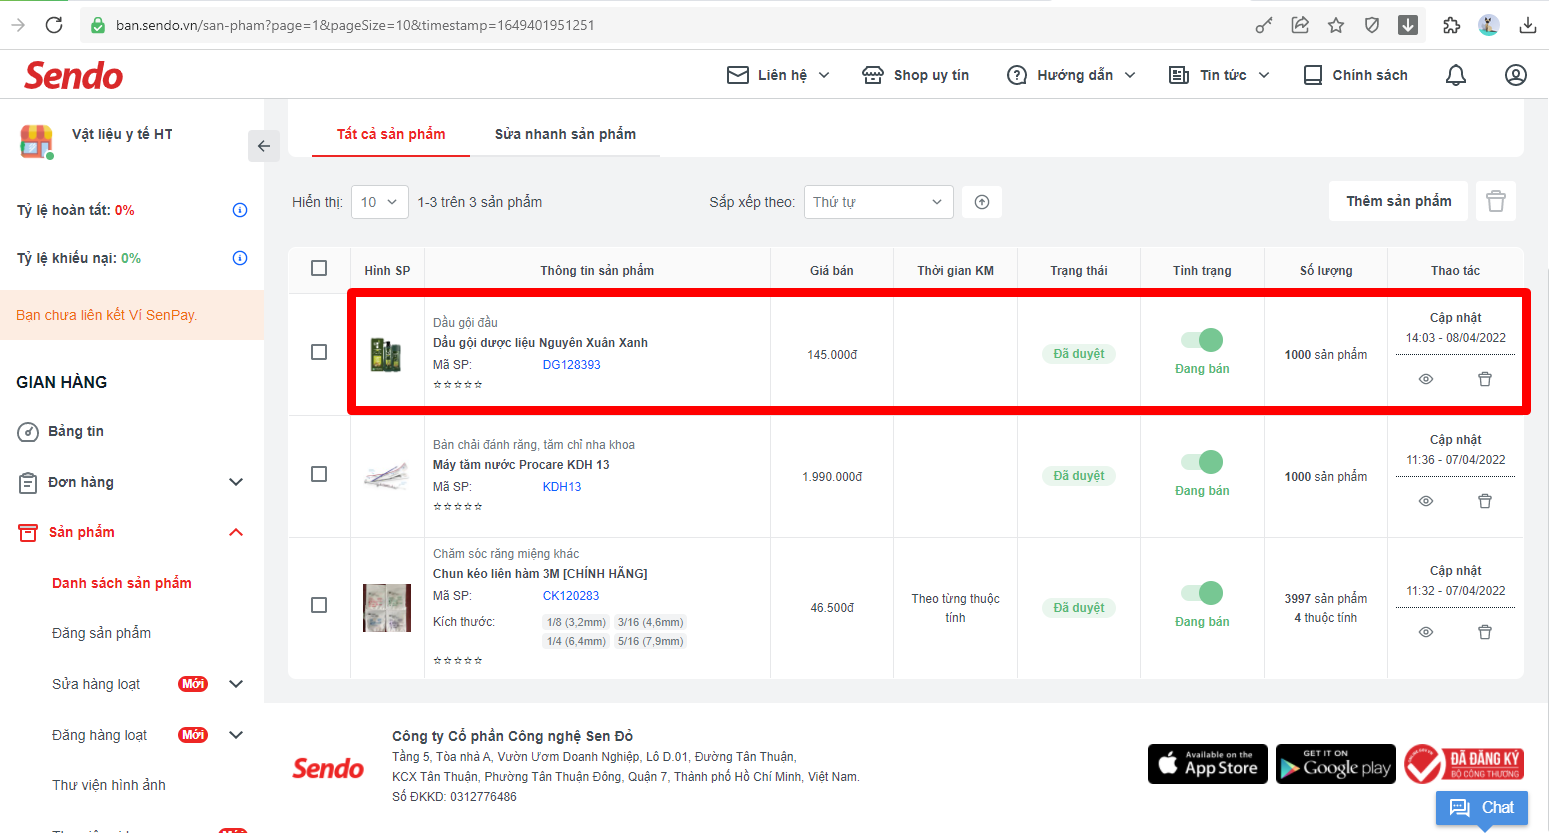The width and height of the screenshot is (1549, 833).
Task: Open the Sắp xếp theo sorting dropdown
Action: click(x=878, y=202)
